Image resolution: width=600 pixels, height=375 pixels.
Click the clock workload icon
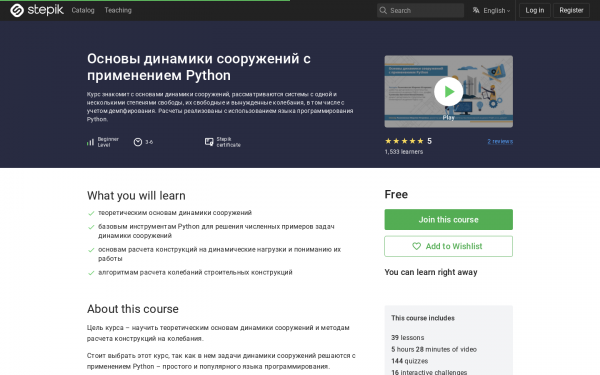pyautogui.click(x=138, y=142)
